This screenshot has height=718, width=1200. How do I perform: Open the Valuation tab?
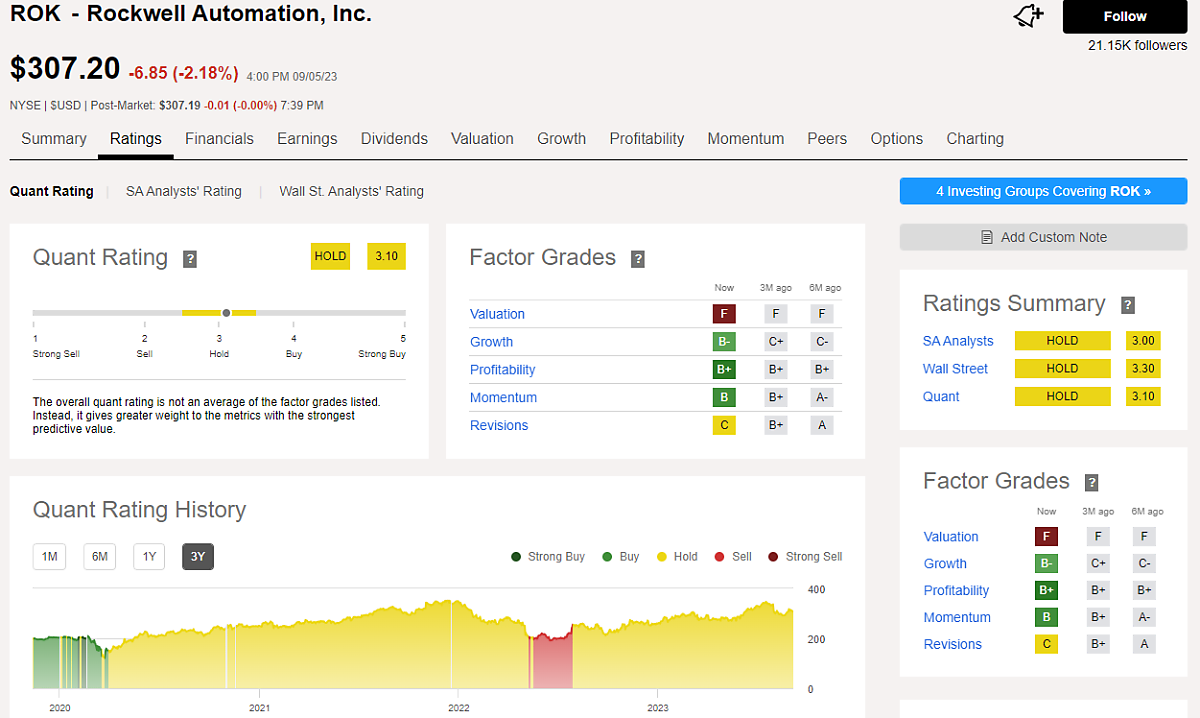pyautogui.click(x=482, y=139)
